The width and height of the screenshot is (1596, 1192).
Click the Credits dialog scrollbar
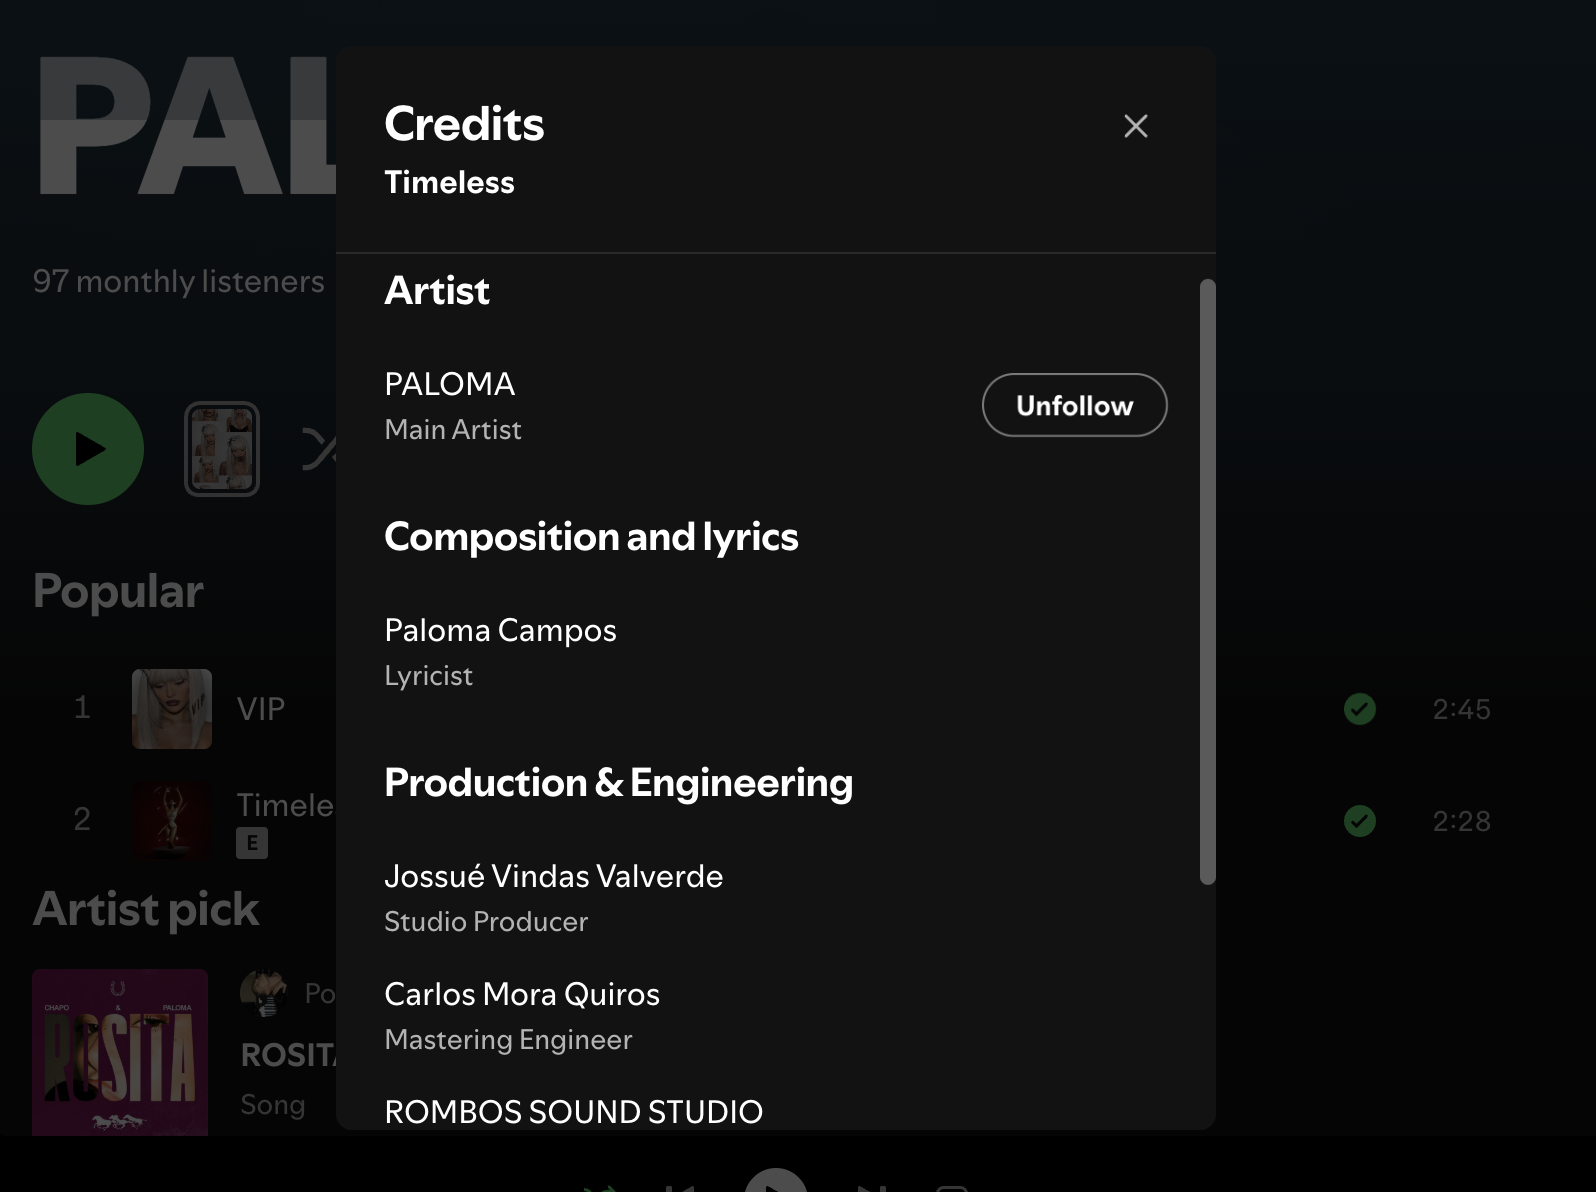(x=1207, y=582)
